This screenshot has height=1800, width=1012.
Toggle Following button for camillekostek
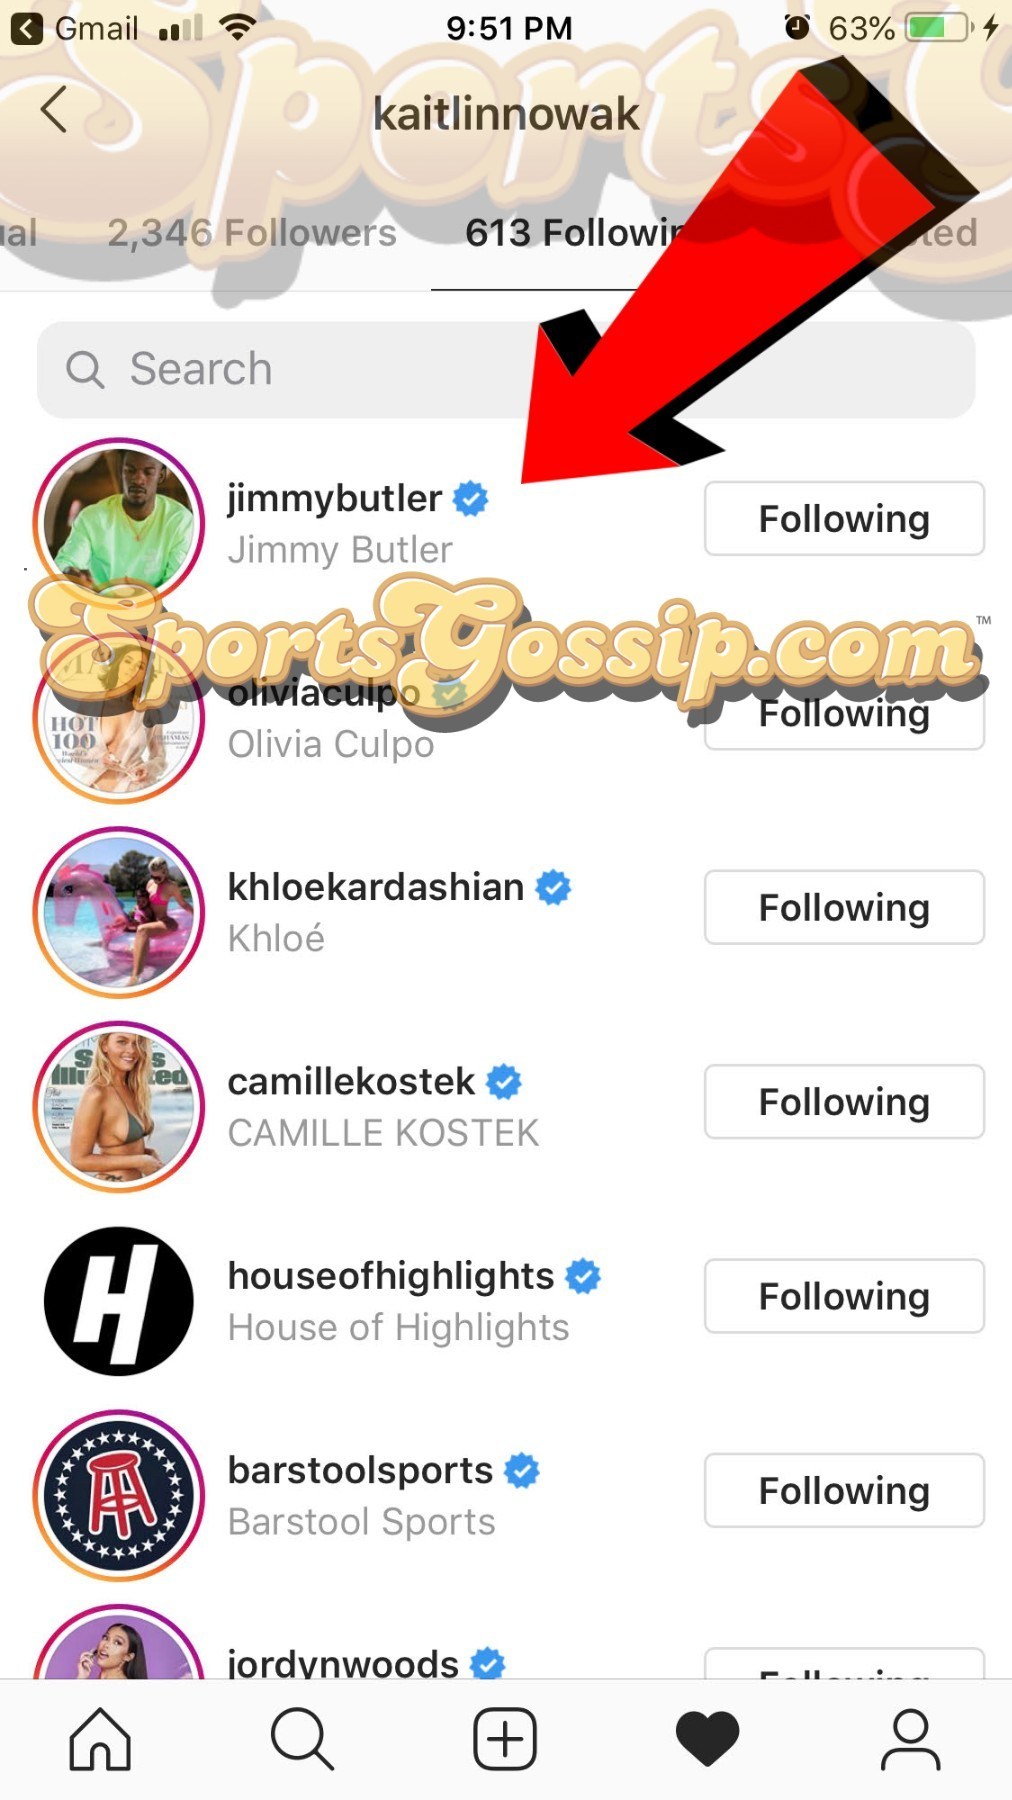(844, 1101)
